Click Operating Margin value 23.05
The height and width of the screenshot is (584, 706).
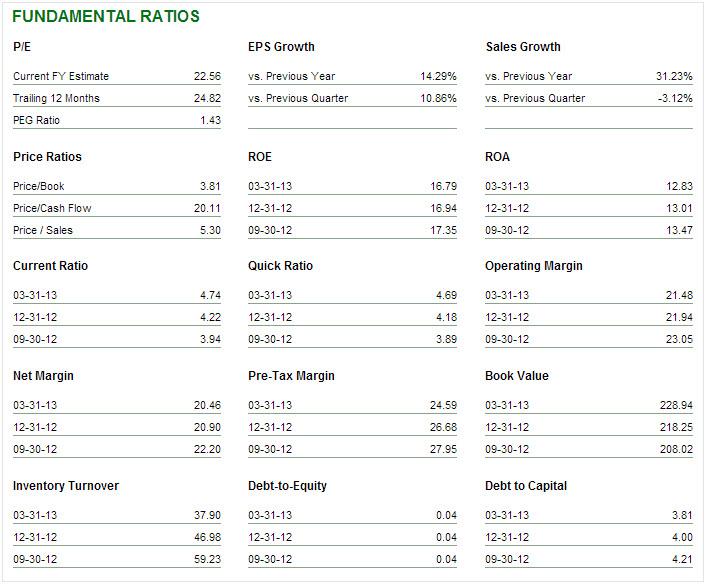pyautogui.click(x=679, y=339)
